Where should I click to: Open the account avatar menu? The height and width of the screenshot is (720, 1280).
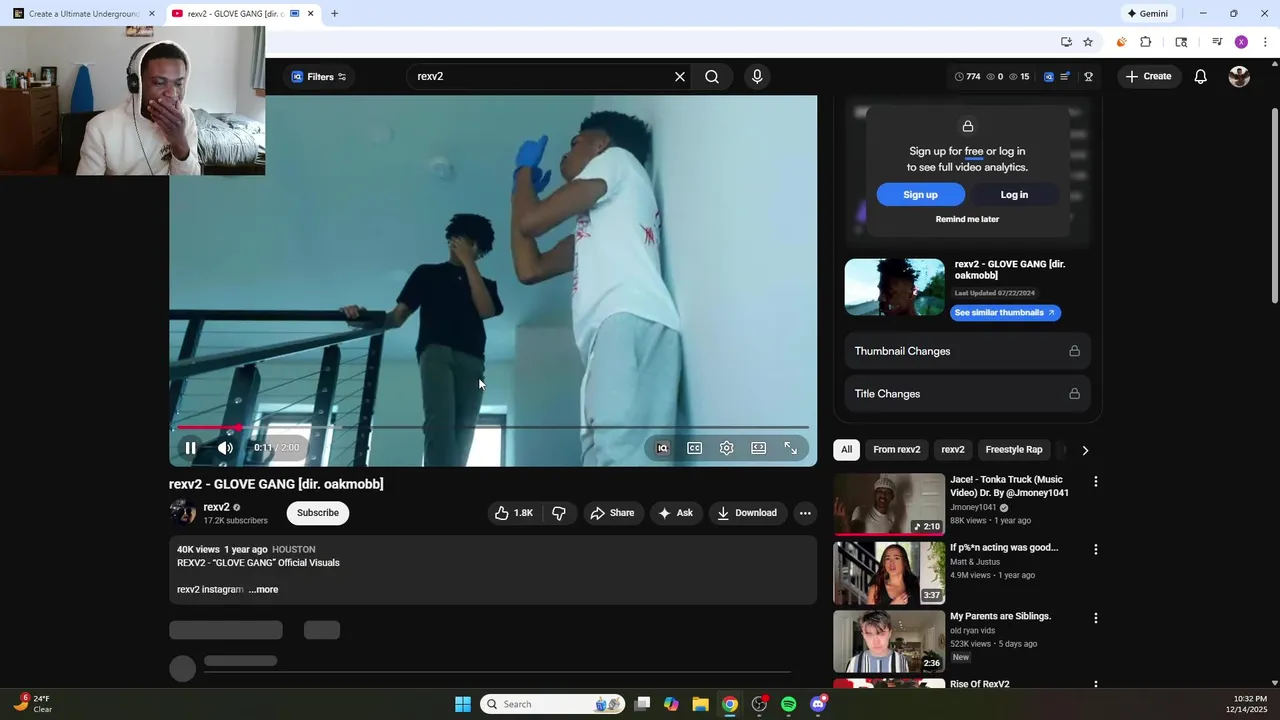(1239, 77)
